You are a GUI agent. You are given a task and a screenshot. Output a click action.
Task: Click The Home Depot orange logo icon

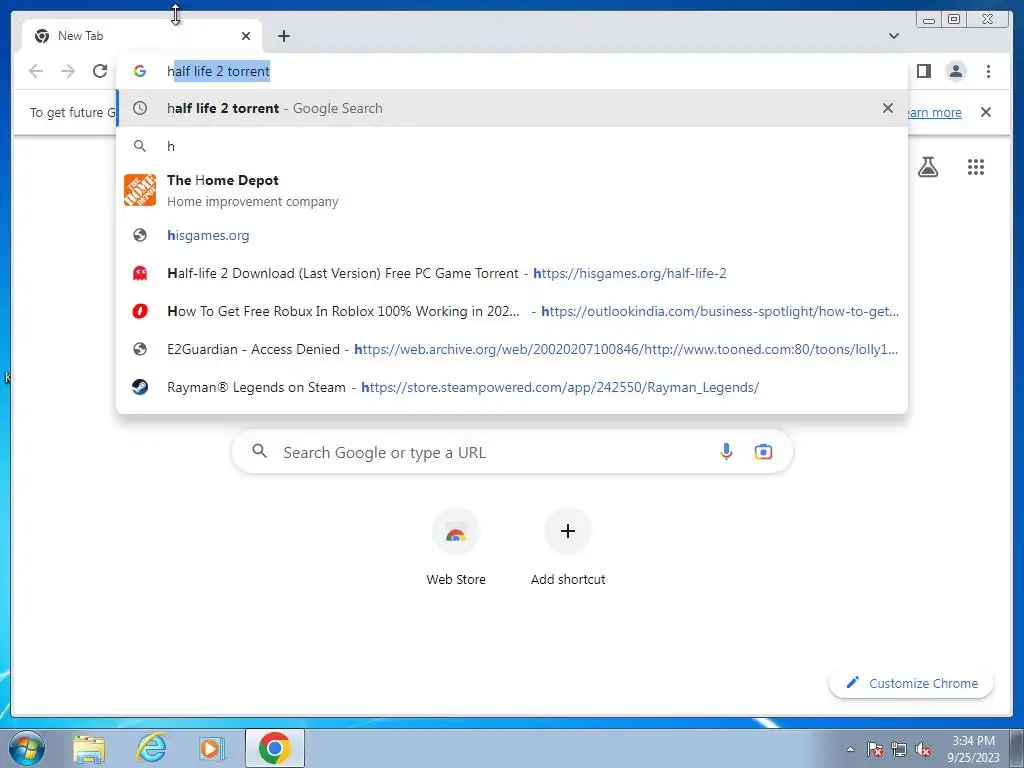point(140,190)
